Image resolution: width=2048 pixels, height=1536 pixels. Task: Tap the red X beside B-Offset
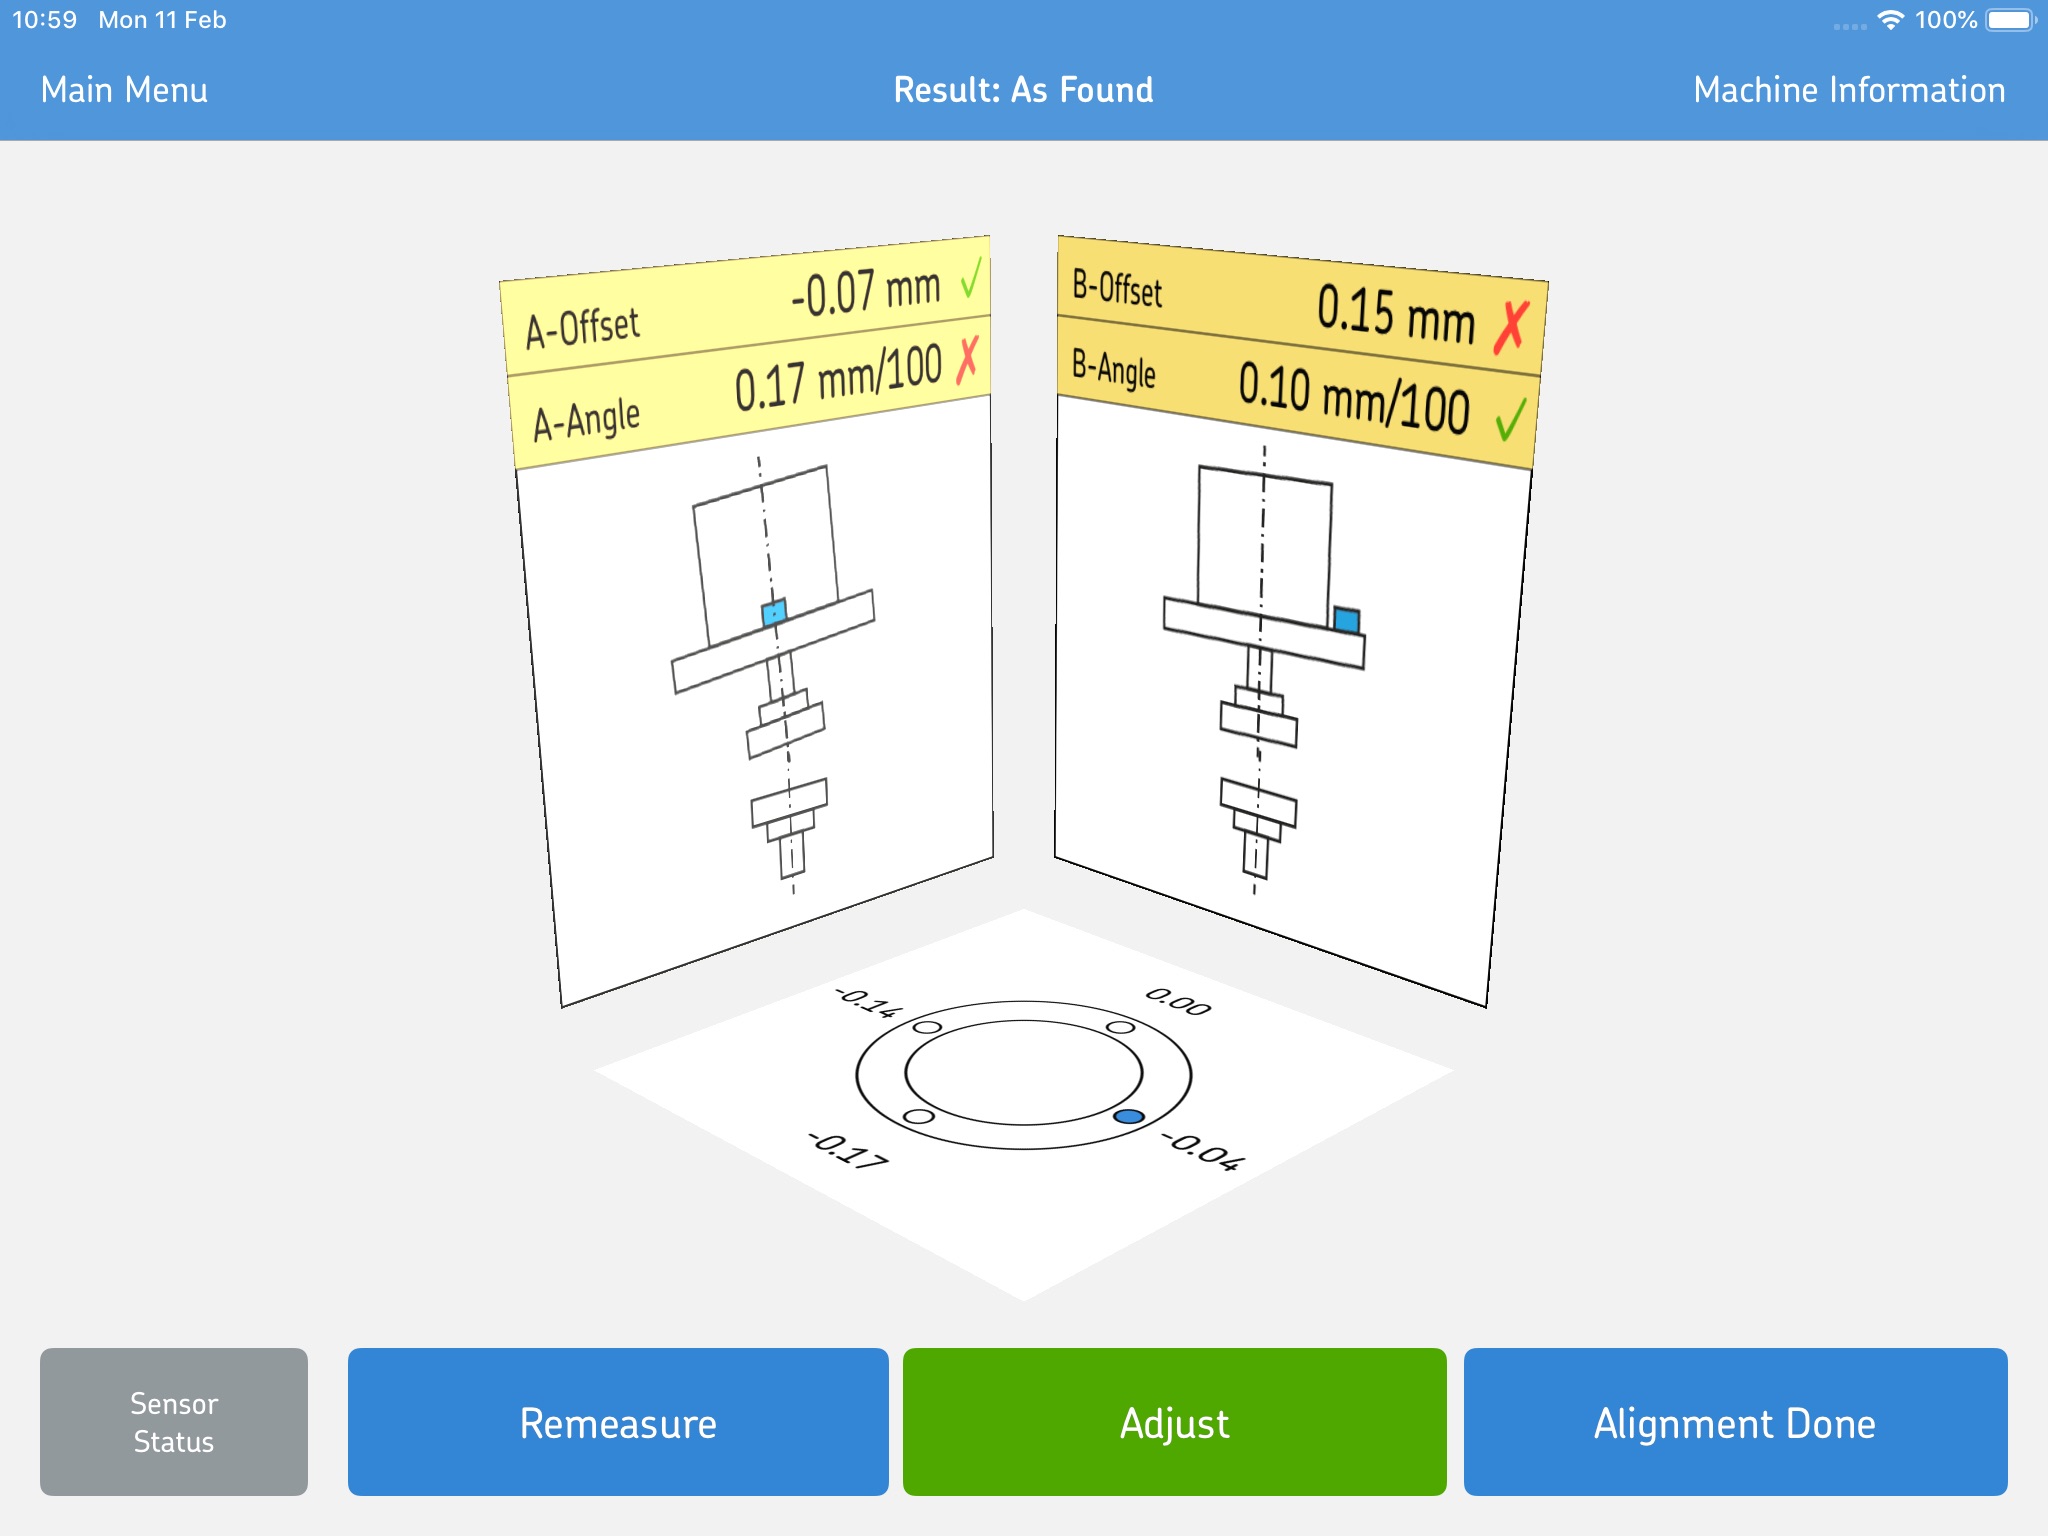[x=1511, y=327]
